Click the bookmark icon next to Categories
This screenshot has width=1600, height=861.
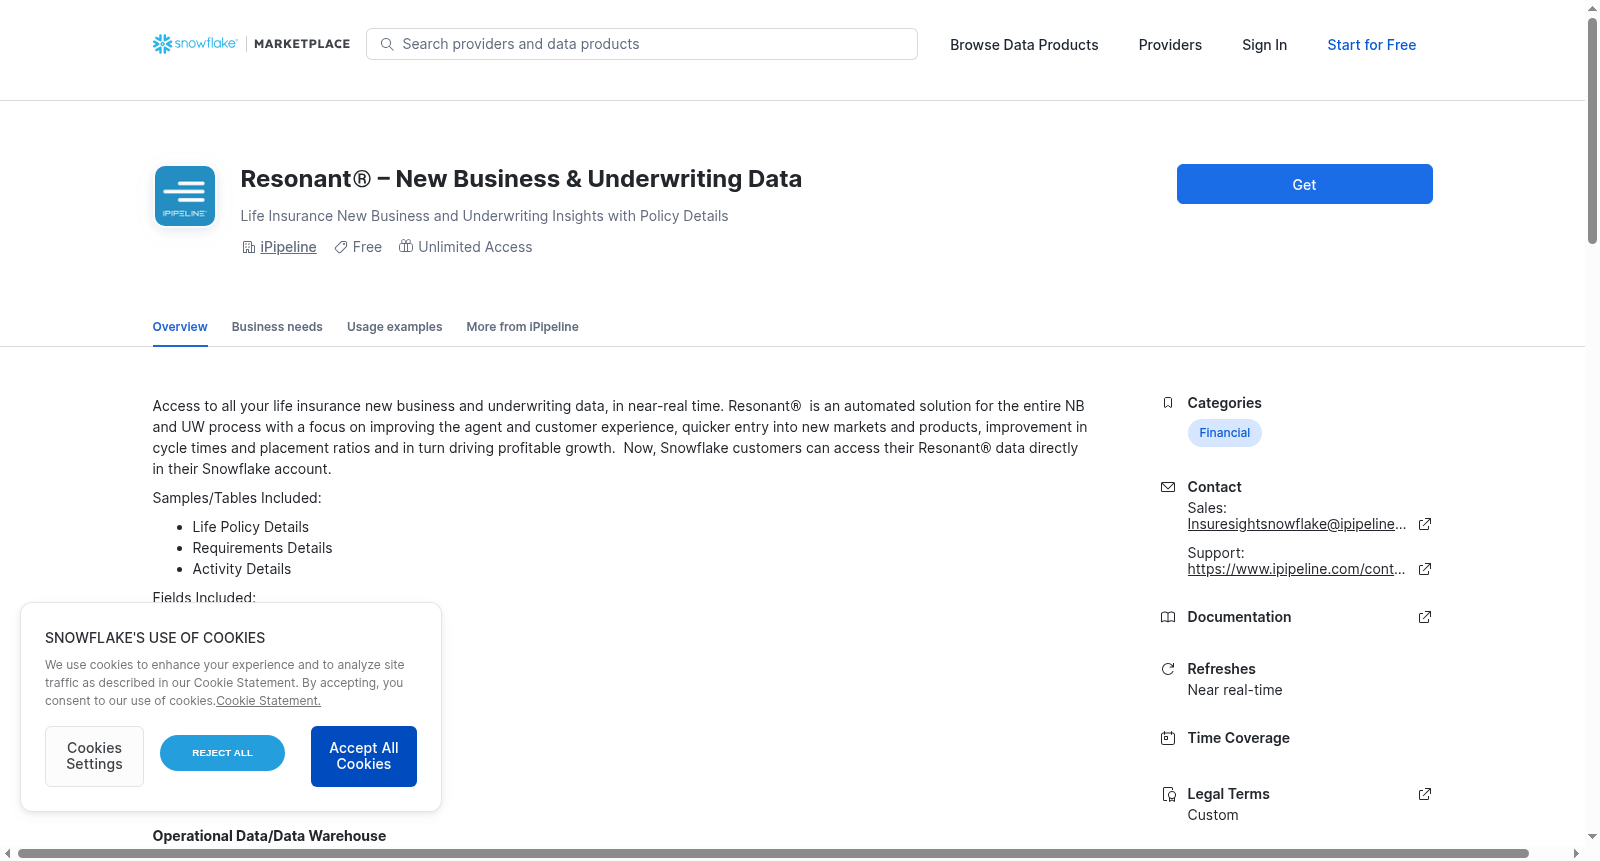click(1168, 403)
